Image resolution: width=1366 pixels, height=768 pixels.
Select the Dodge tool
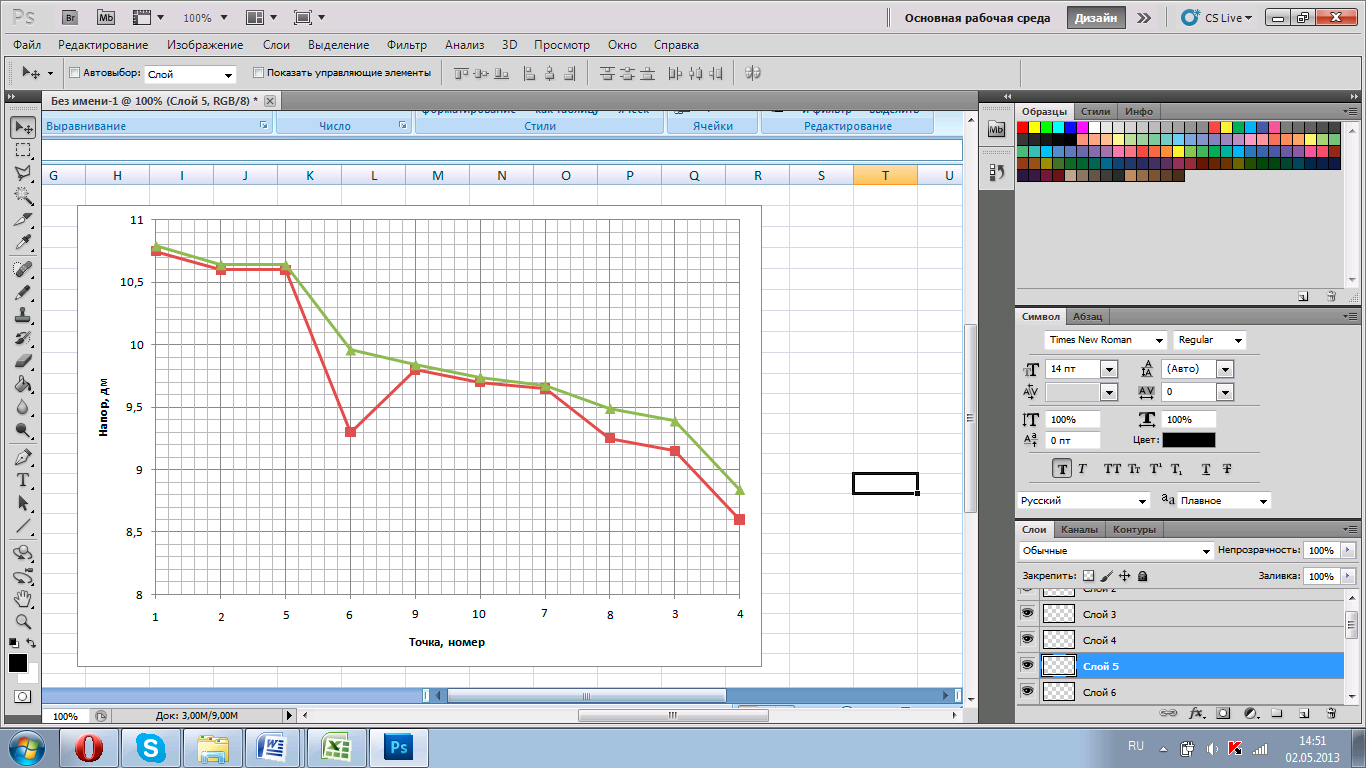pyautogui.click(x=23, y=430)
